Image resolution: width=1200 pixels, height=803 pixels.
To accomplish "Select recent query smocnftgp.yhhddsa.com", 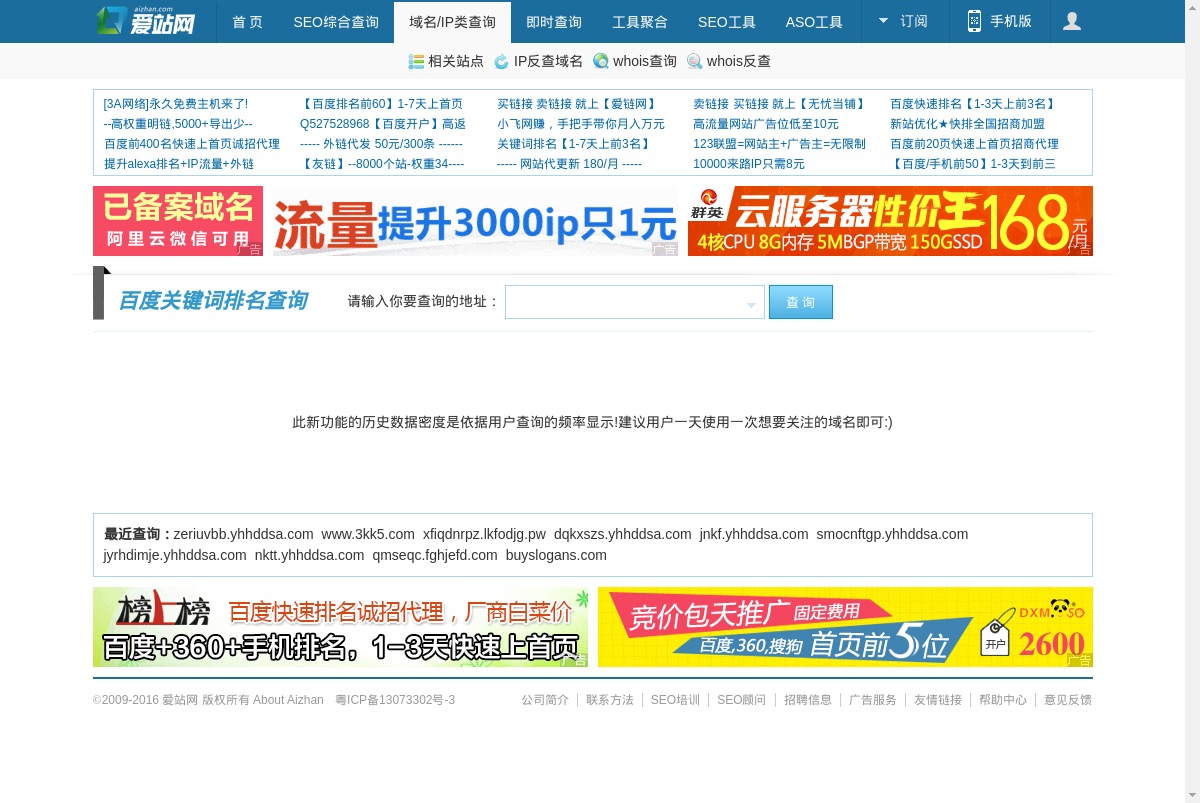I will pyautogui.click(x=892, y=534).
